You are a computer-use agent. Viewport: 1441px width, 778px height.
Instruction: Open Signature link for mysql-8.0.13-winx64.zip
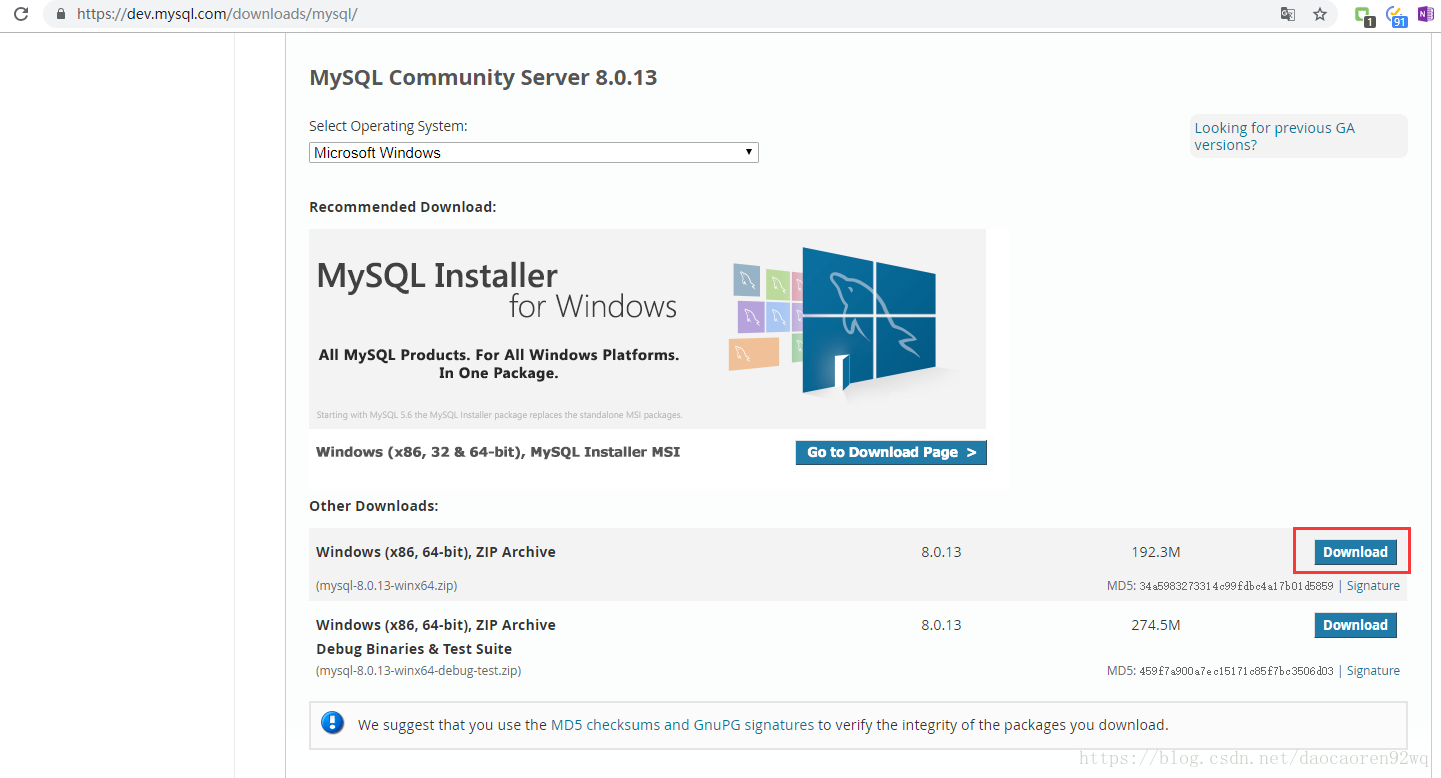(1373, 586)
